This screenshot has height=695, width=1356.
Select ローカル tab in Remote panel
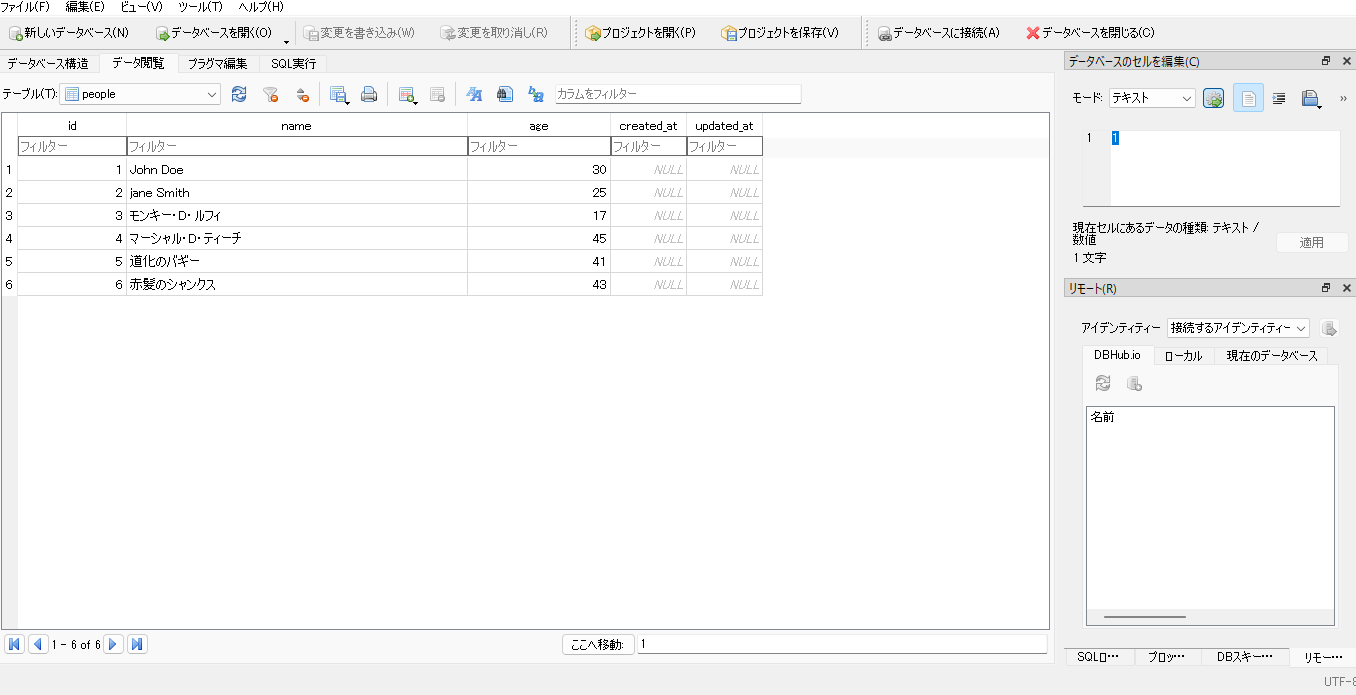(1183, 356)
